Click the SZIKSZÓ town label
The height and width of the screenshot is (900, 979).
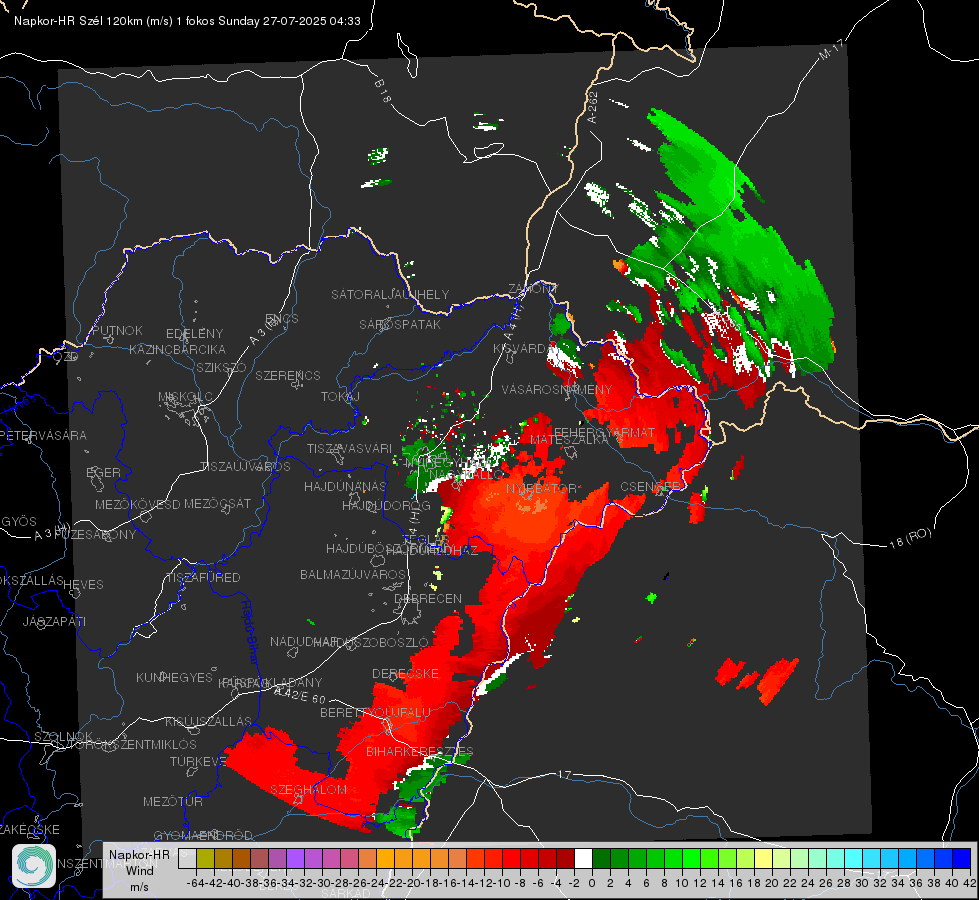point(221,368)
